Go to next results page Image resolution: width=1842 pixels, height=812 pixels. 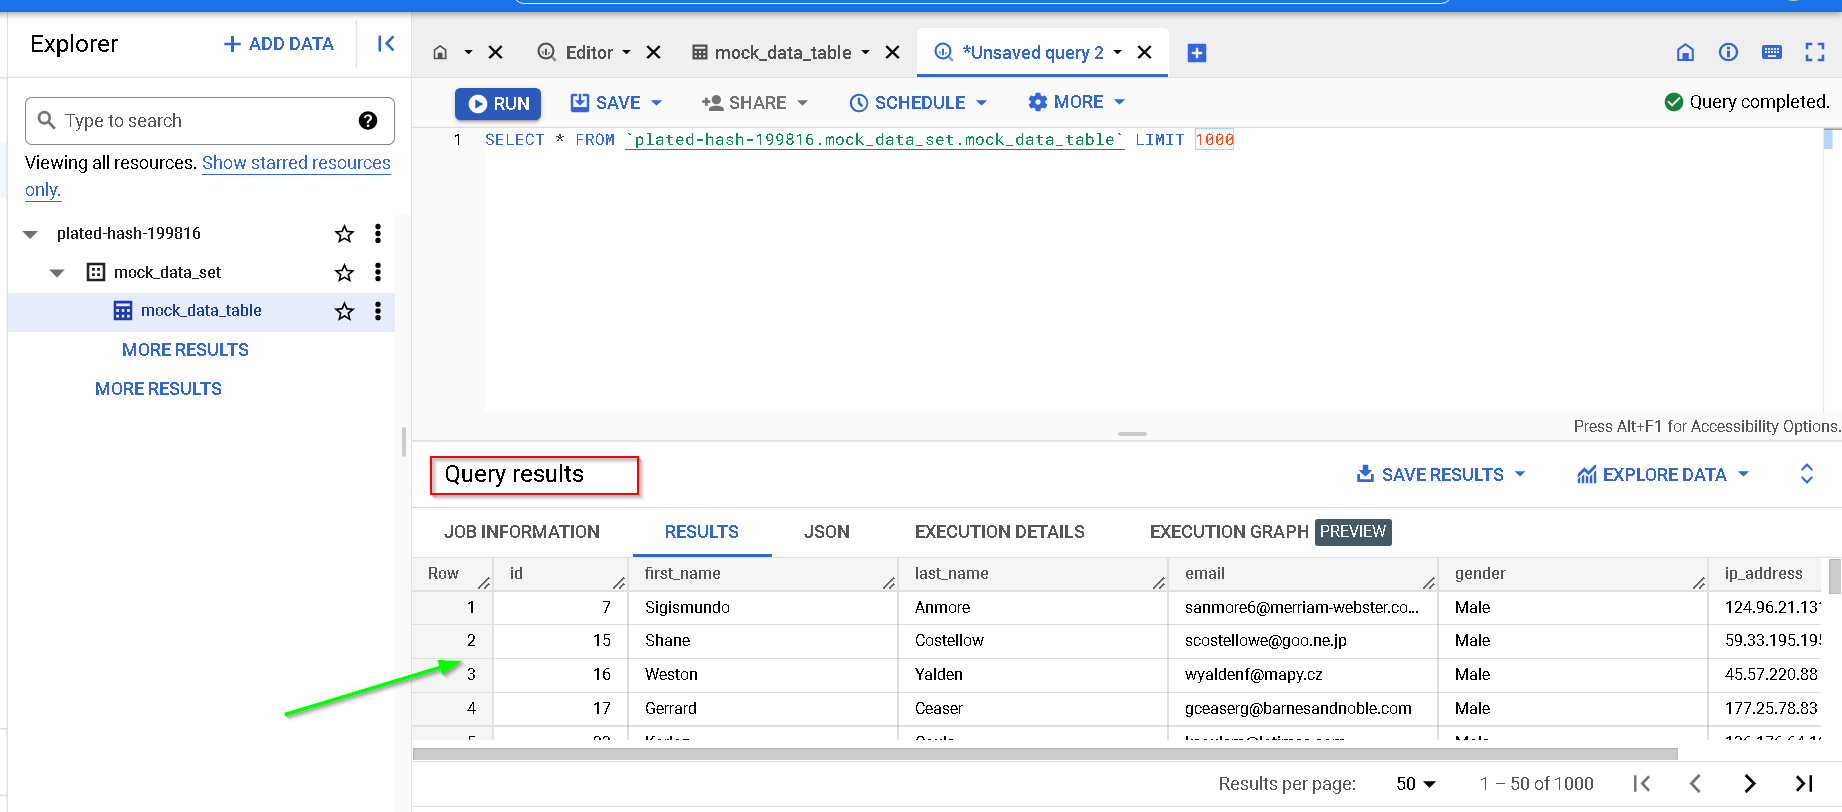click(x=1750, y=784)
